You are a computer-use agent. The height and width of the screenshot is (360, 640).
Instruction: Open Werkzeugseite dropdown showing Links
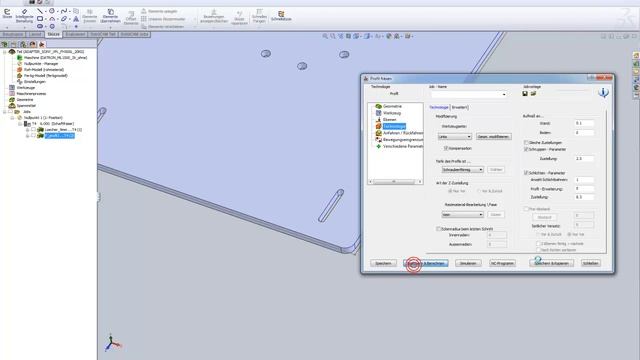(455, 137)
